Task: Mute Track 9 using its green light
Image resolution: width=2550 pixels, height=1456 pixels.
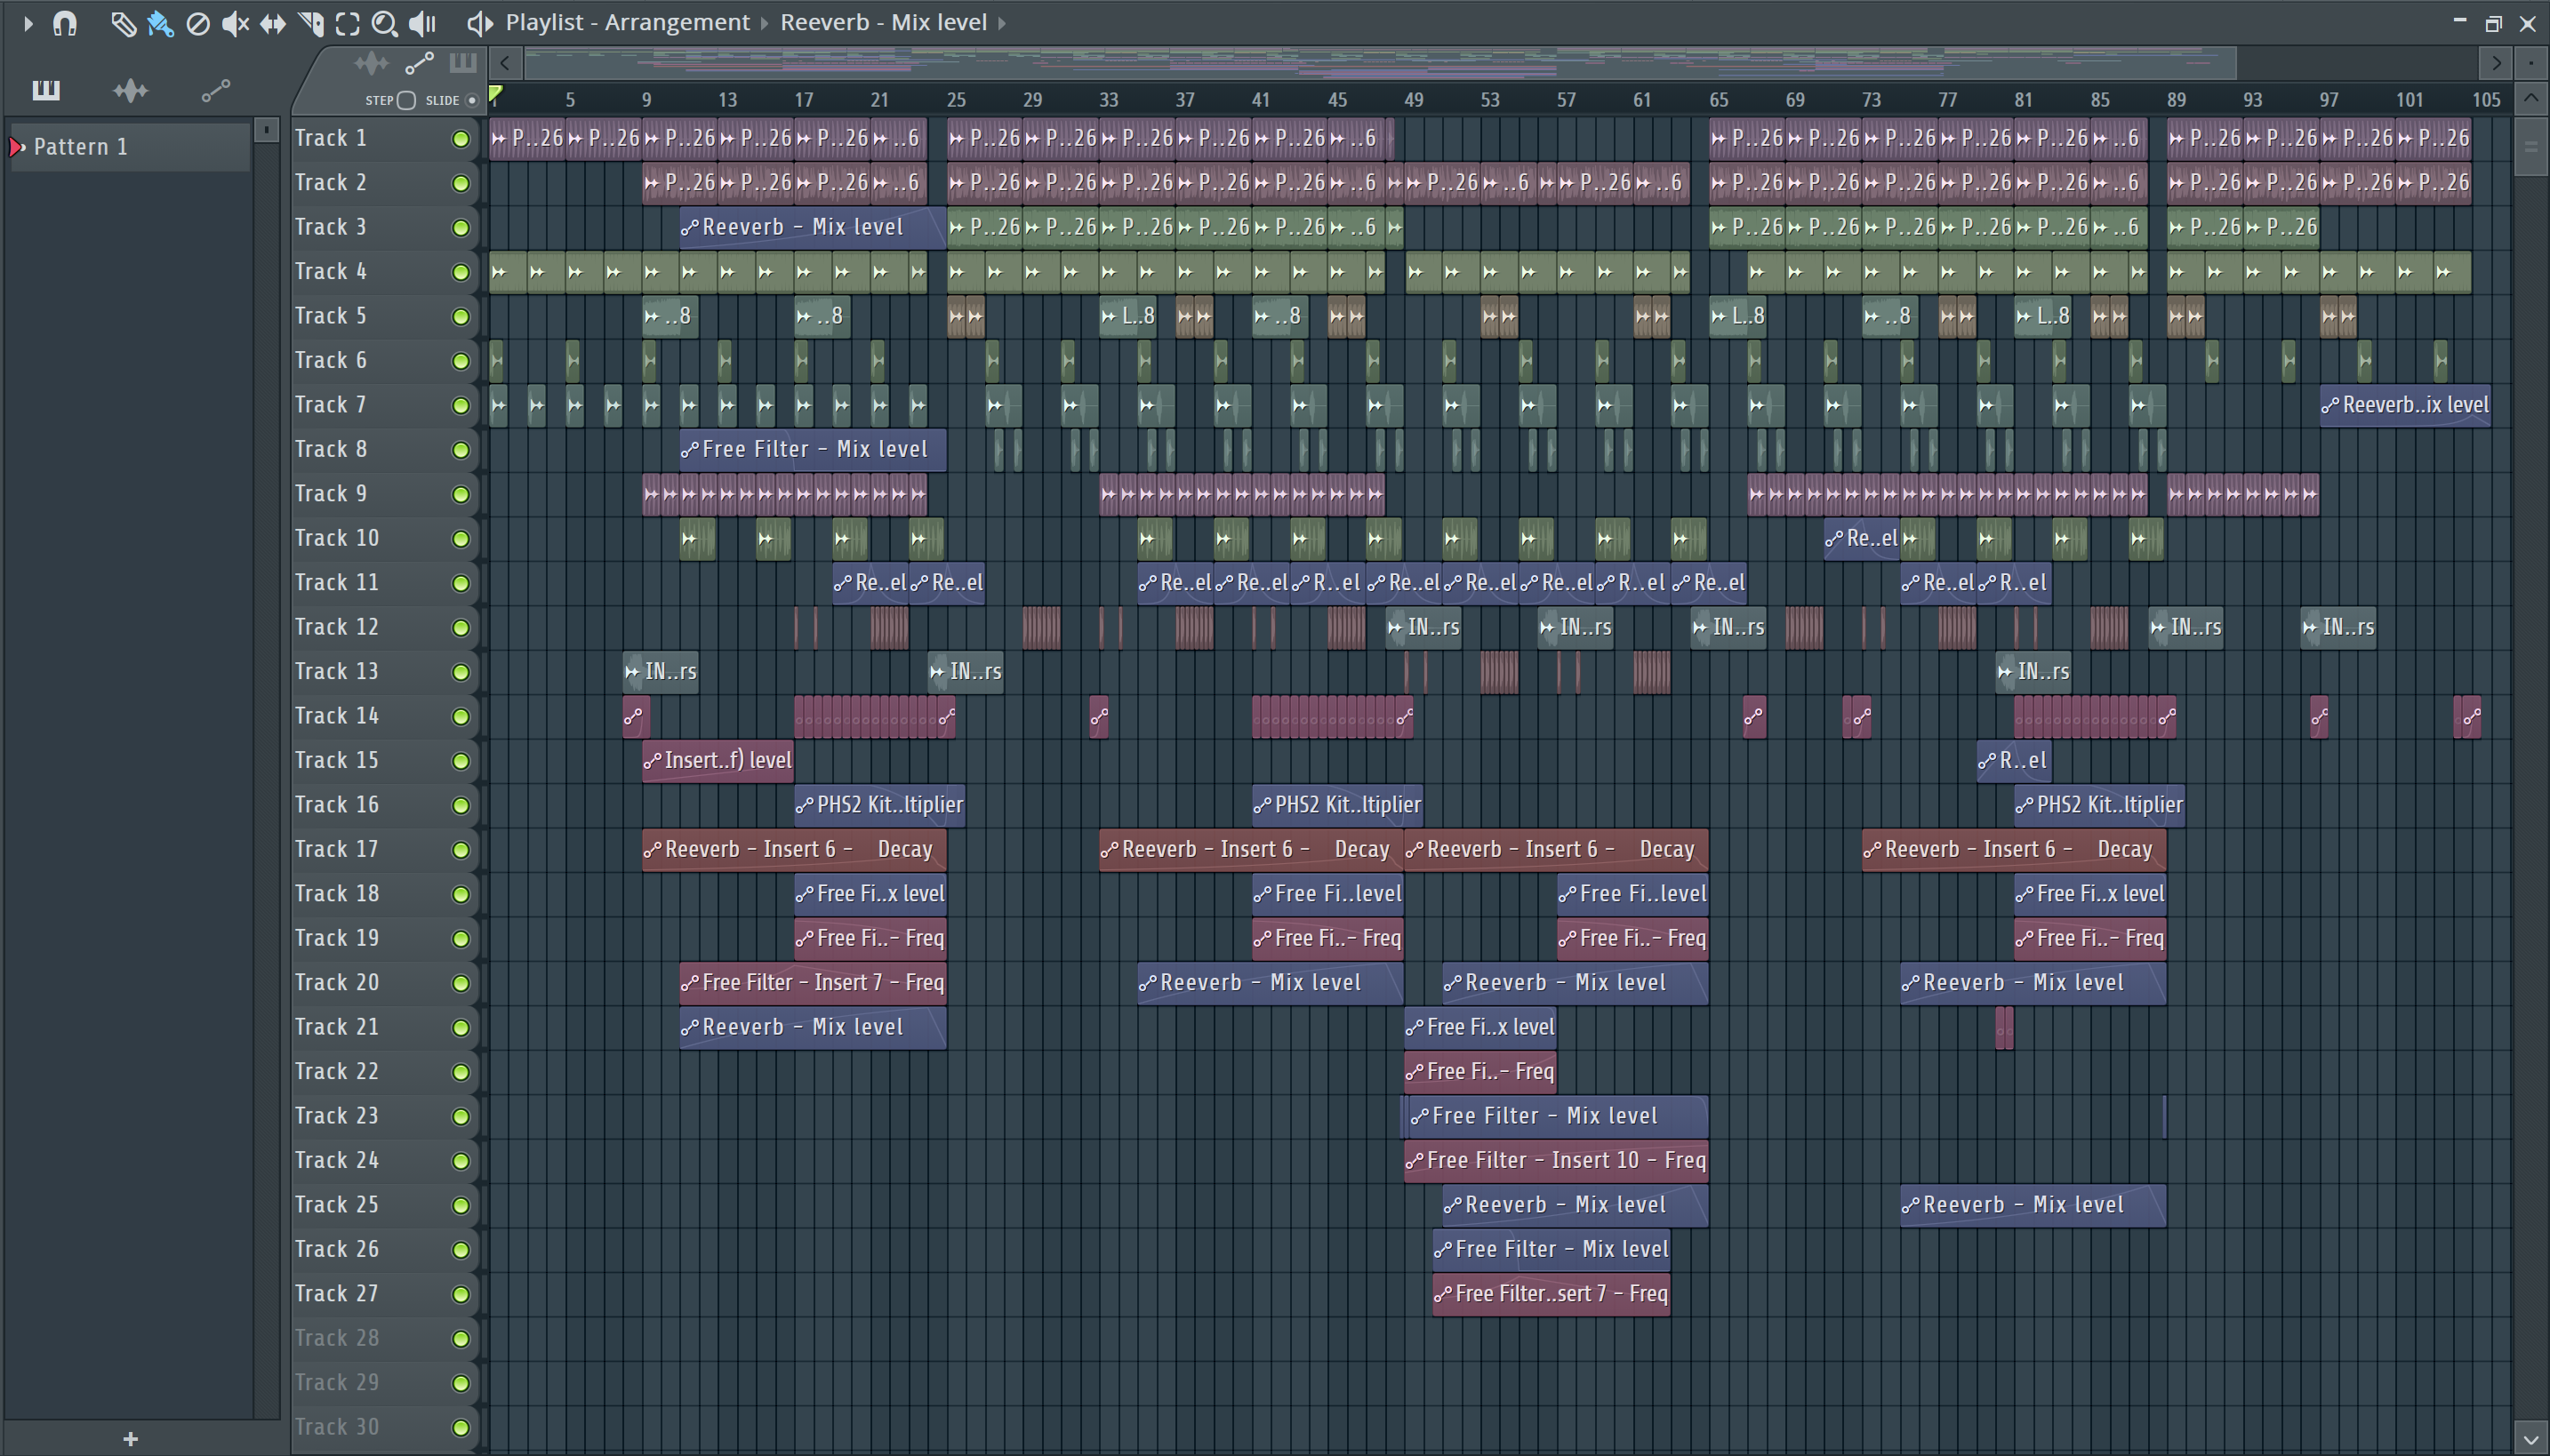Action: pos(461,495)
